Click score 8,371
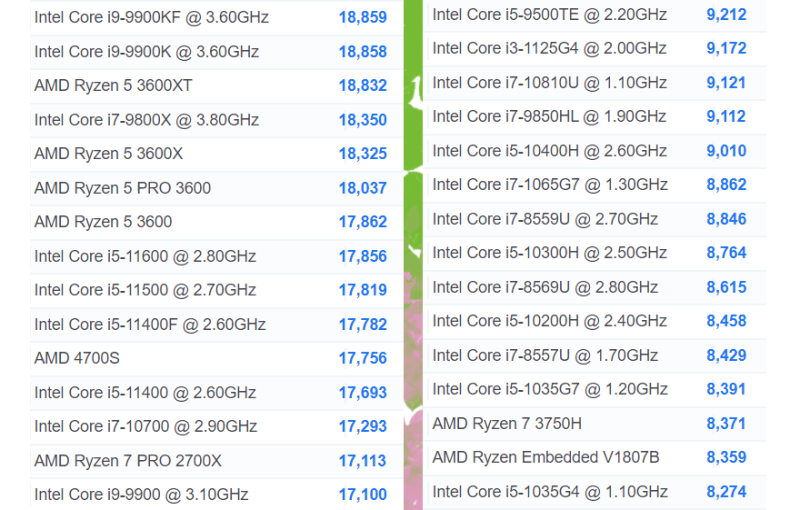Viewport: 800px width, 510px height. [727, 424]
